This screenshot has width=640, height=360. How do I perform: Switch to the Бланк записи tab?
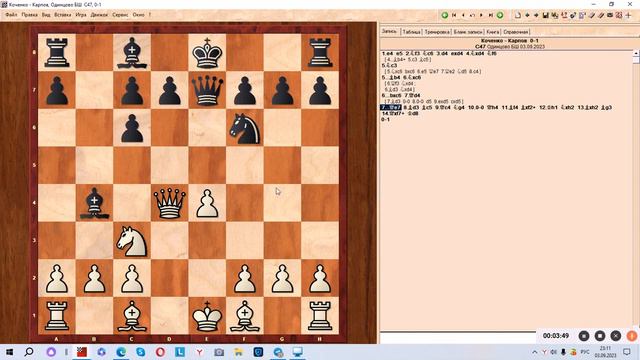pyautogui.click(x=468, y=32)
